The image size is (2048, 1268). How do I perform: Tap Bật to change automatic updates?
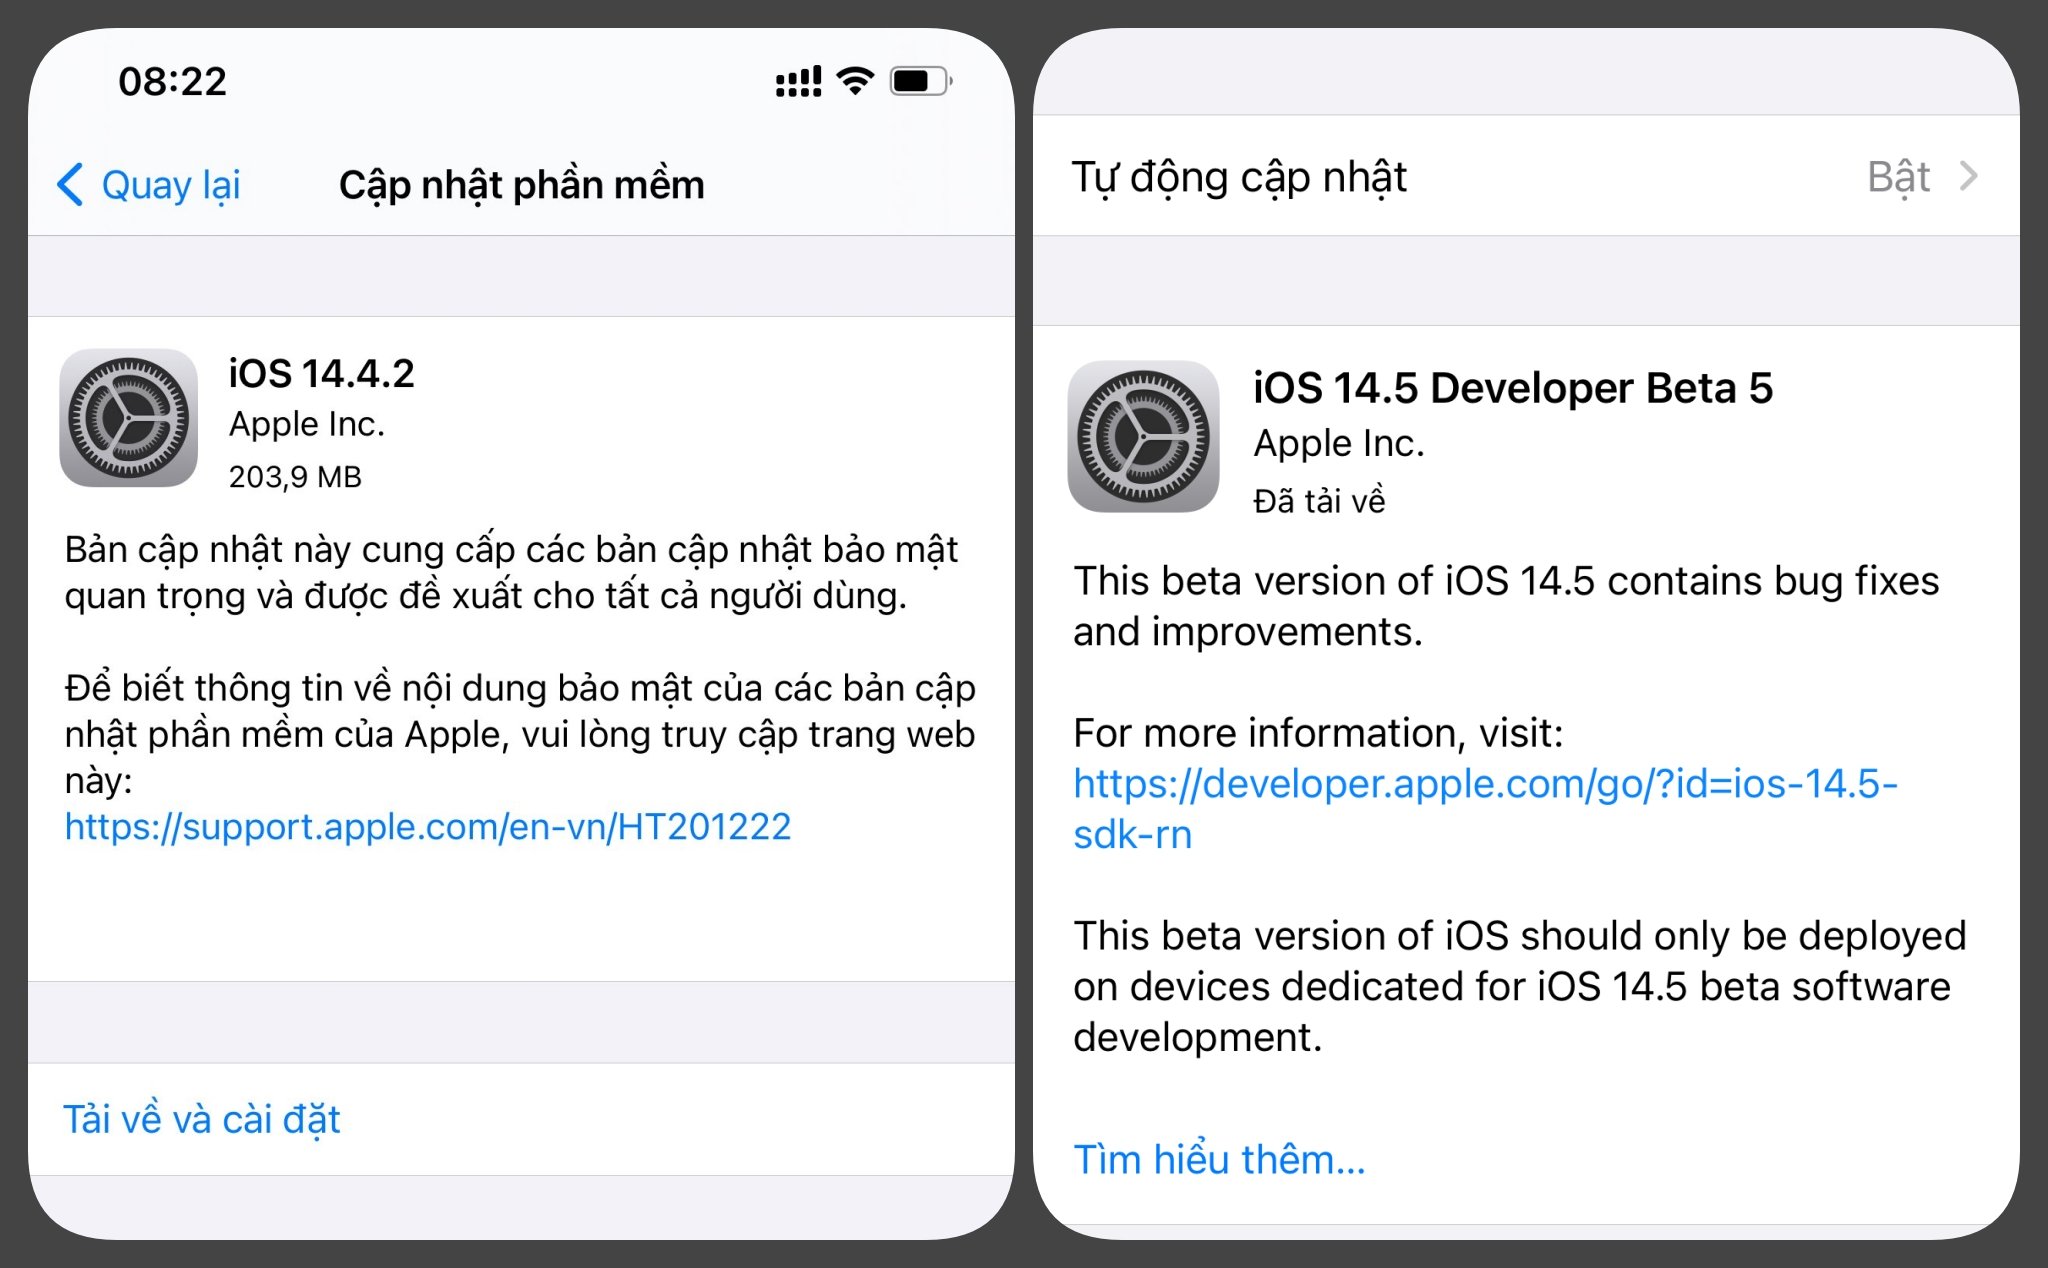point(1898,177)
